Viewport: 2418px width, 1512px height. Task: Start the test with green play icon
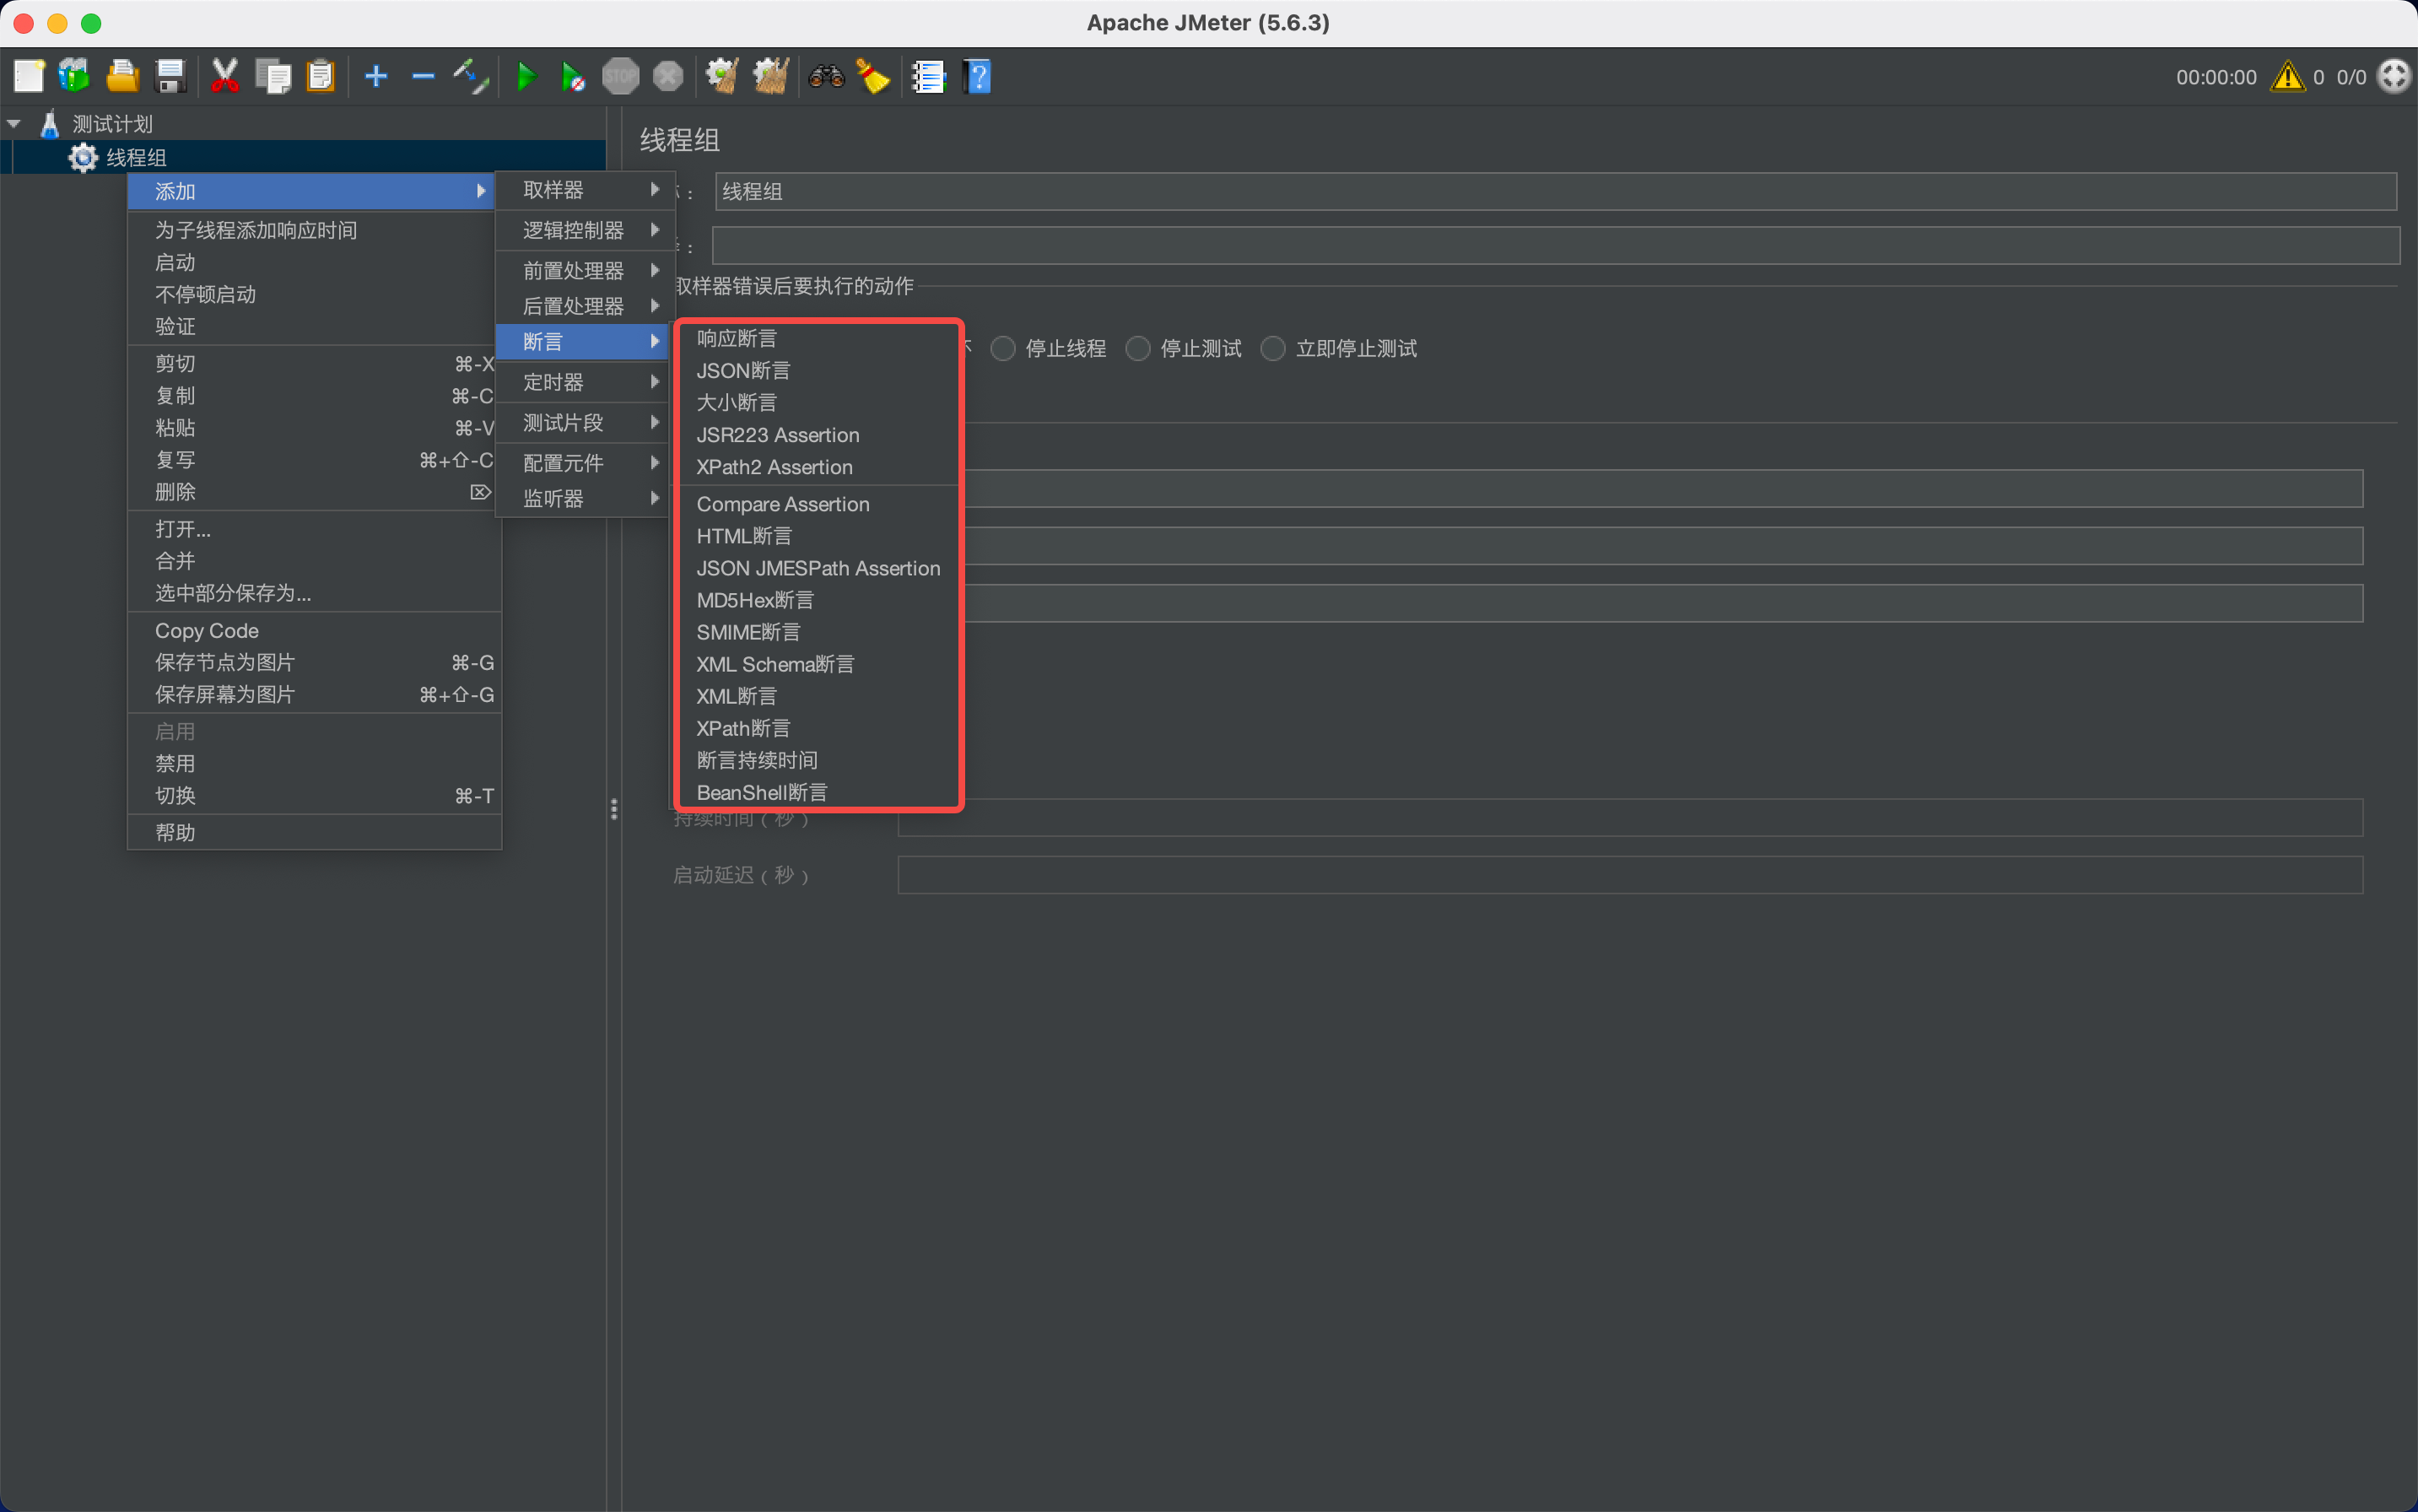click(x=526, y=76)
